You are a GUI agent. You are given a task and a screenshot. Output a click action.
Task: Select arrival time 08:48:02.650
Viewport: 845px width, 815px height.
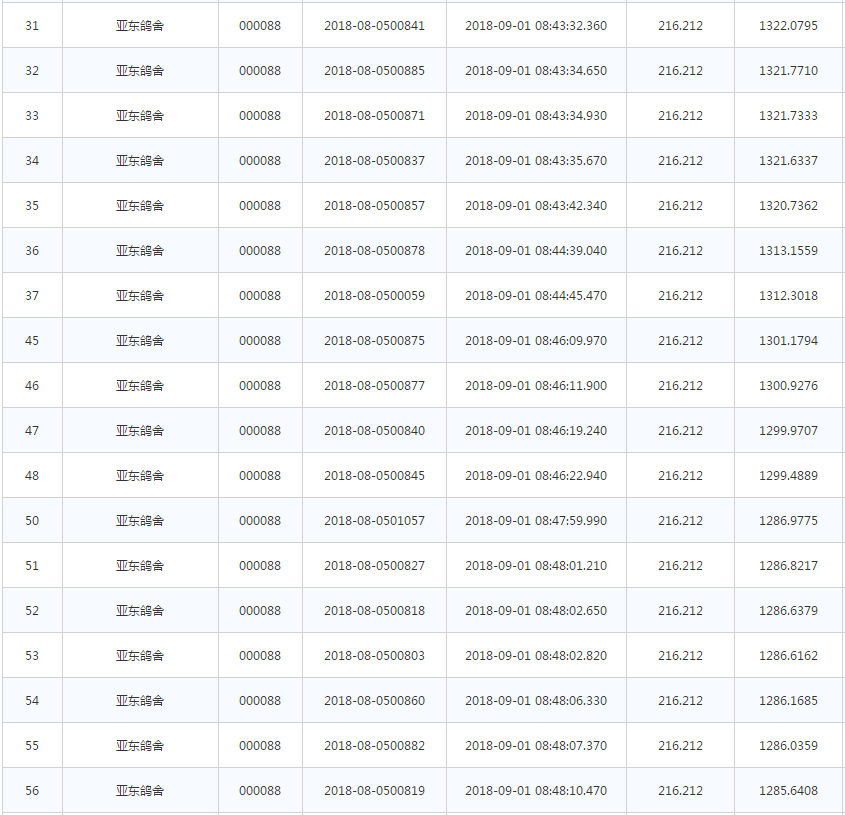tap(571, 611)
